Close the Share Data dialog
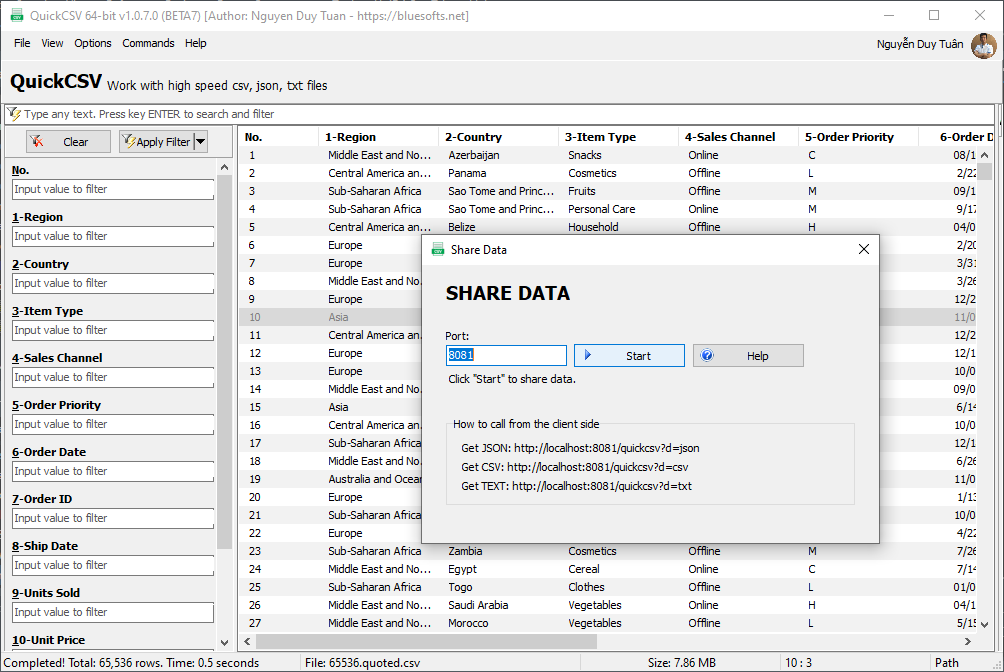This screenshot has height=672, width=1004. point(864,249)
